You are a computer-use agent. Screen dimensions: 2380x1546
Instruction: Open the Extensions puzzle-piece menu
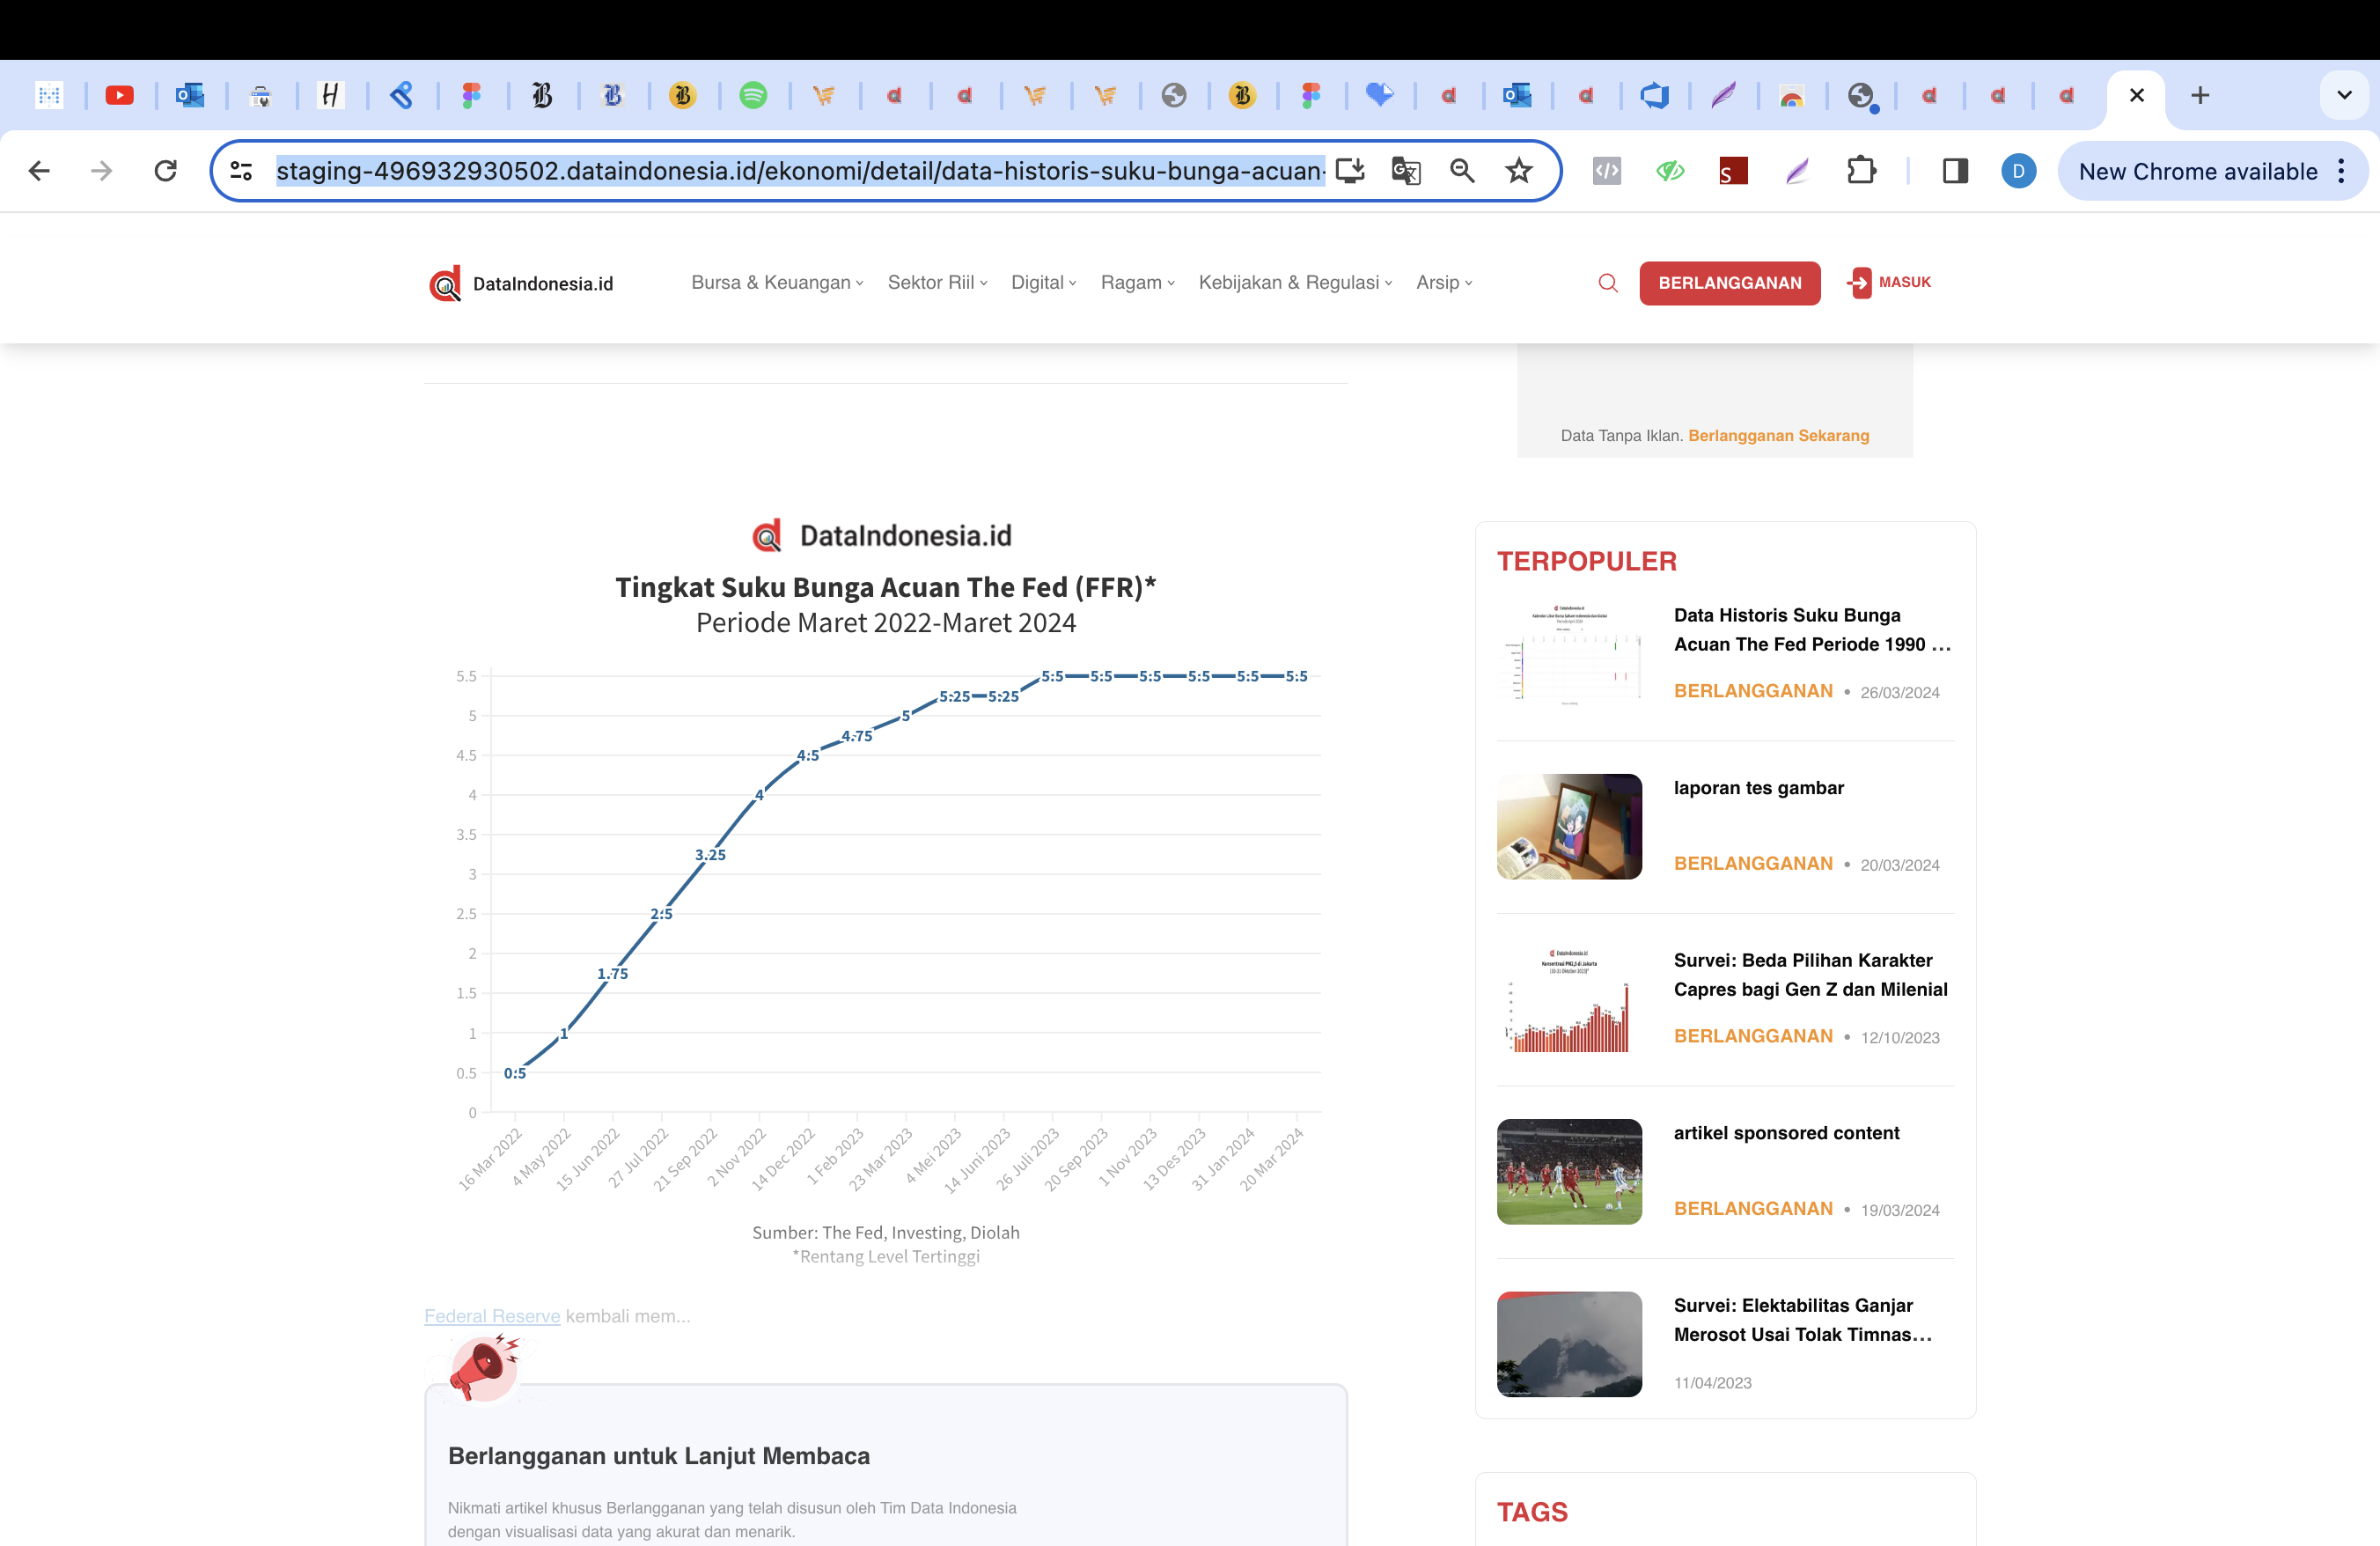pyautogui.click(x=1861, y=171)
